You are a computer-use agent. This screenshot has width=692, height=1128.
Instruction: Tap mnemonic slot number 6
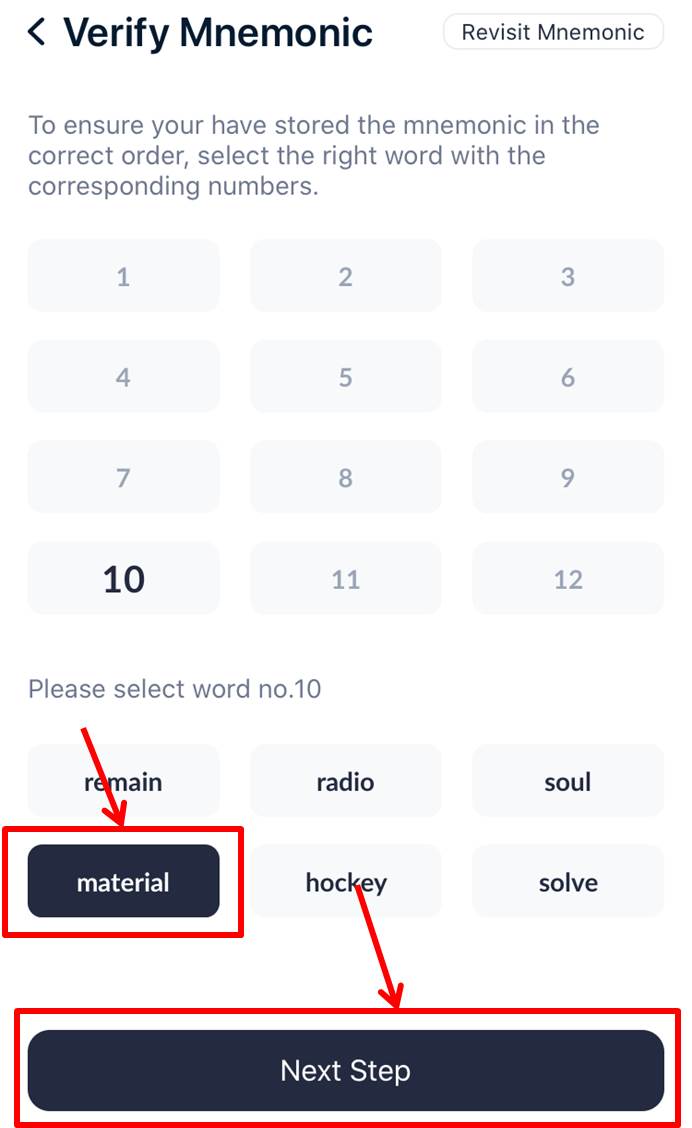pos(567,377)
